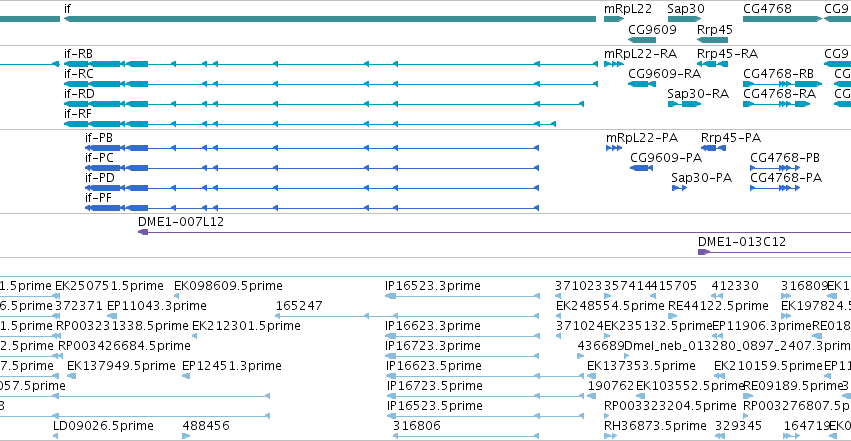
Task: Click EST EP11906.3prime
Action: [x=761, y=326]
